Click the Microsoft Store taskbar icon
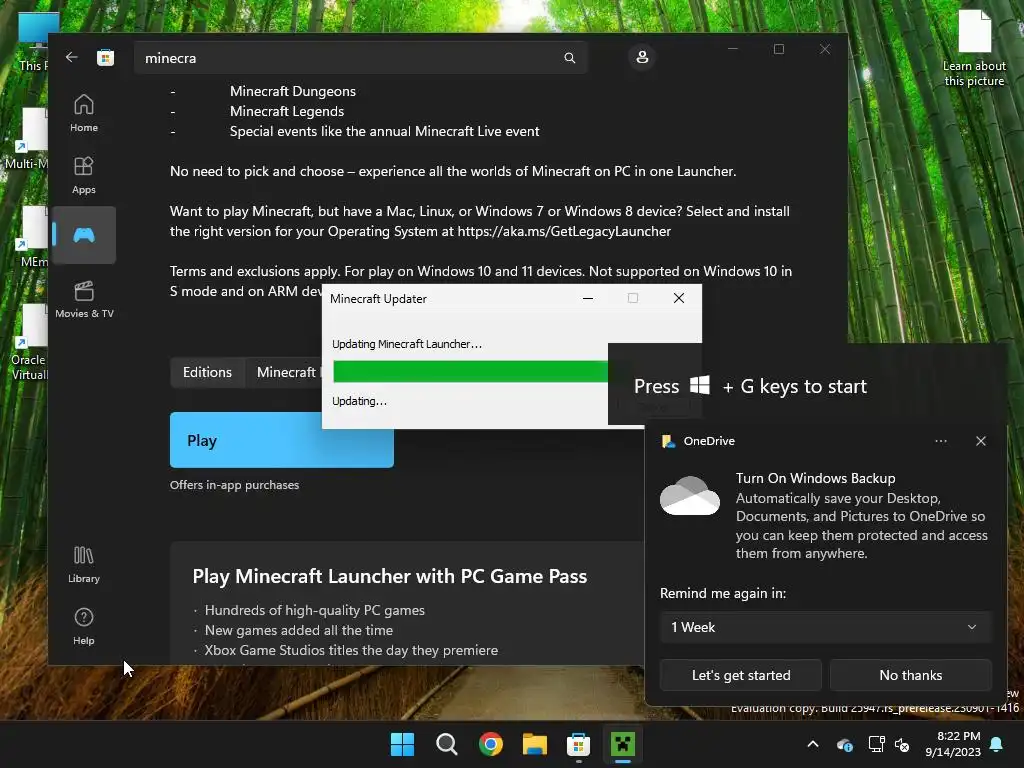The width and height of the screenshot is (1024, 768). tap(579, 744)
